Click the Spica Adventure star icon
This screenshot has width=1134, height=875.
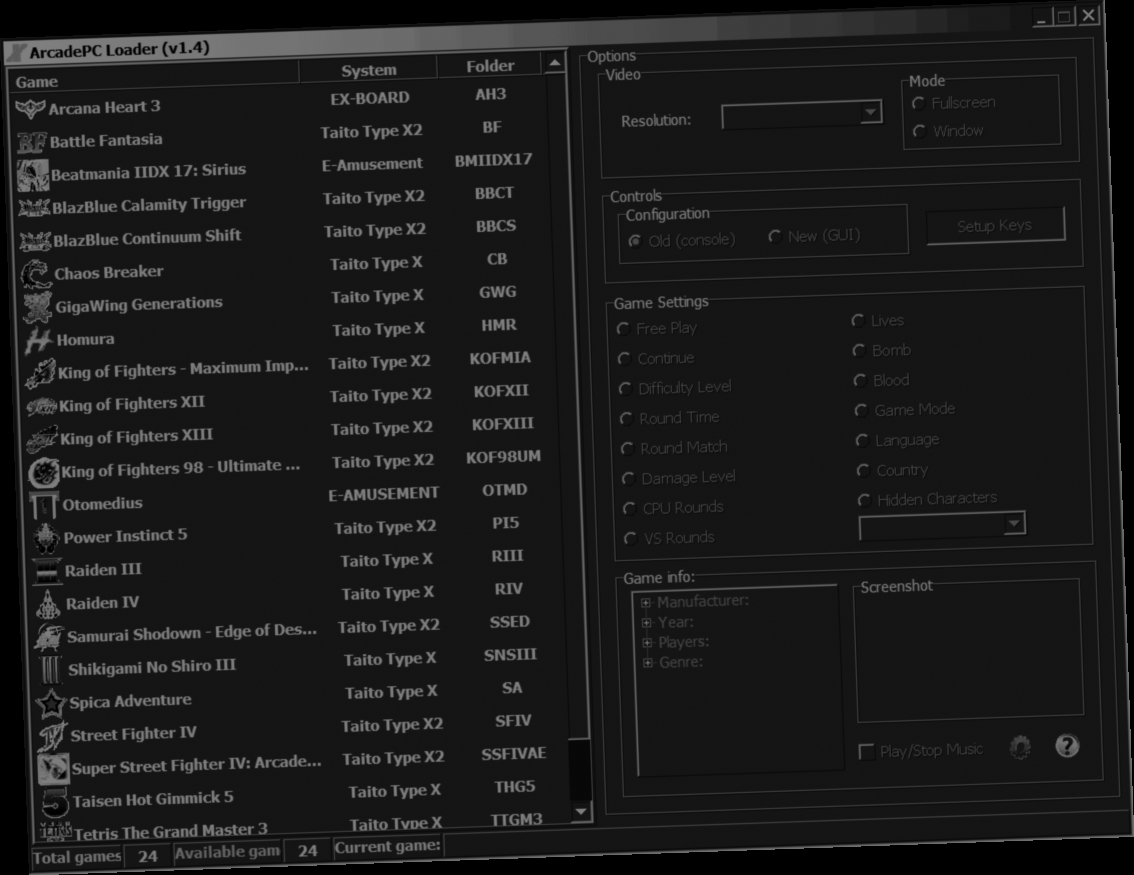51,704
